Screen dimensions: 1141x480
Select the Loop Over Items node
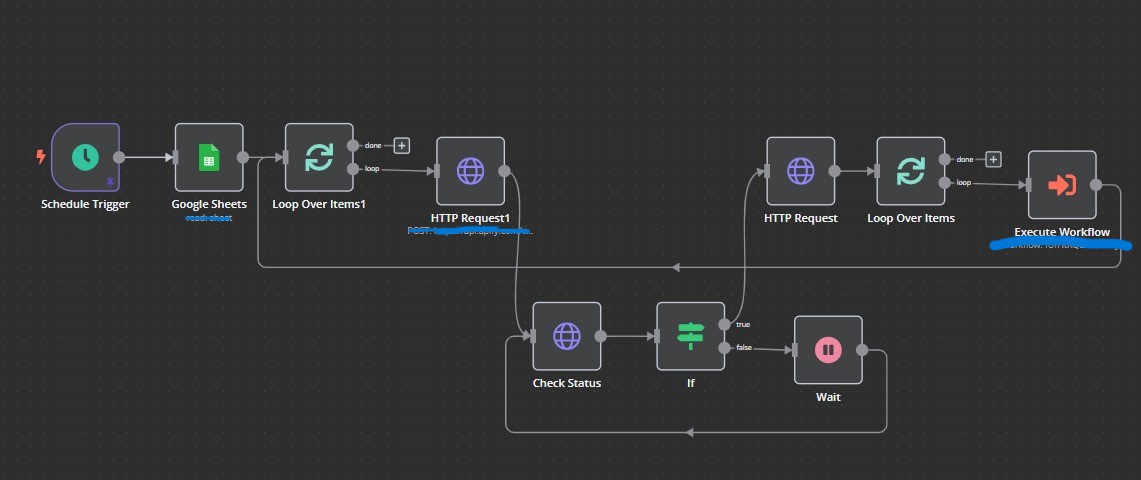pyautogui.click(x=910, y=171)
